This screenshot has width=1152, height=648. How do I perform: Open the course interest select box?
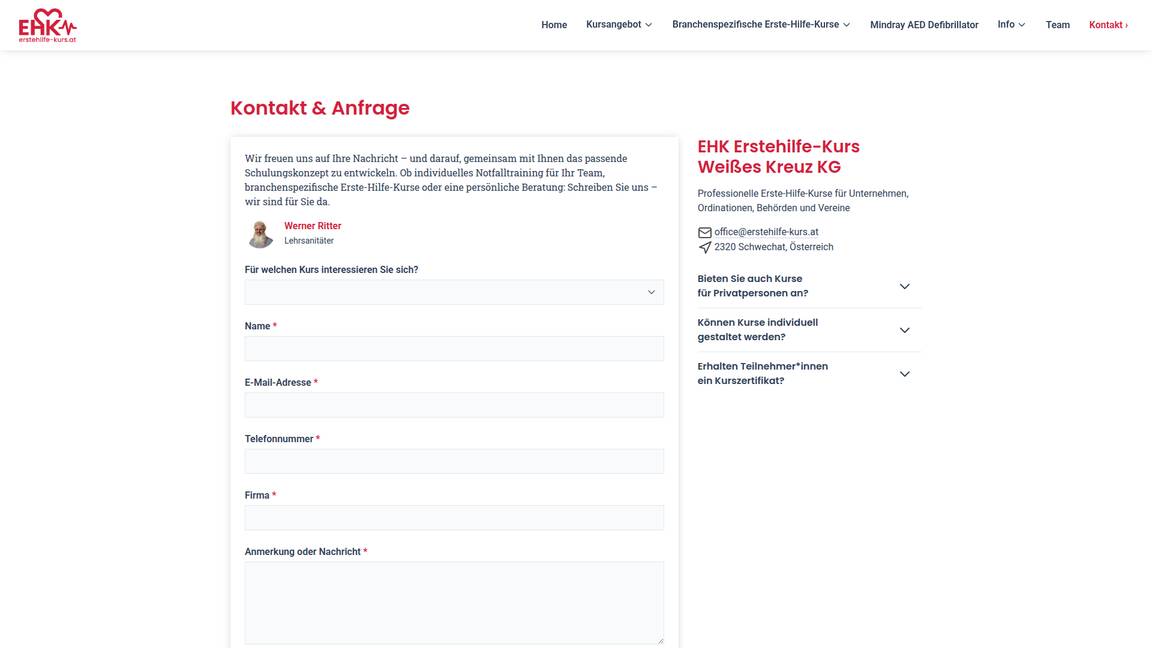click(453, 292)
